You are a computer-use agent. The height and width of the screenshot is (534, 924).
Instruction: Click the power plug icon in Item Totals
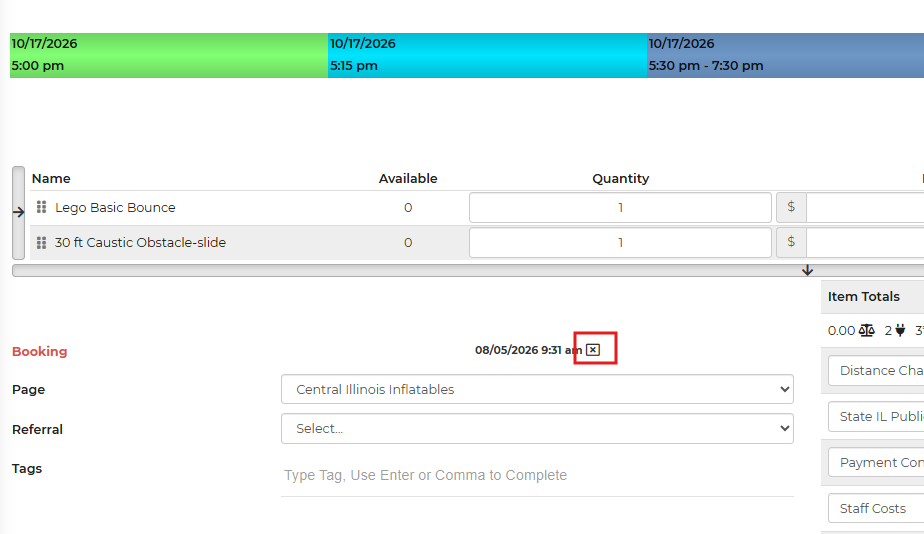[900, 331]
